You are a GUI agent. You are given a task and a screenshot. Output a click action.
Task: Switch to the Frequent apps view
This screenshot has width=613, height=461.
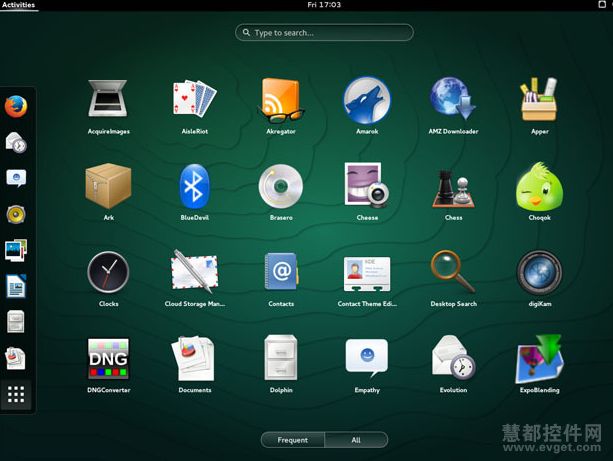[293, 440]
